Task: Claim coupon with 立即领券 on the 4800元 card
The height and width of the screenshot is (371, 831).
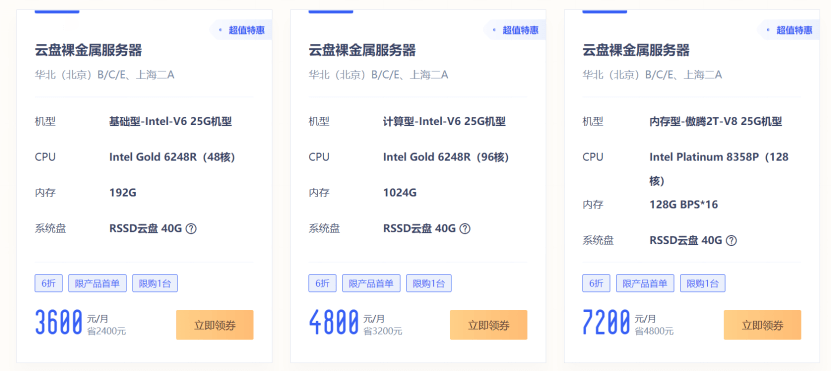Action: (489, 325)
